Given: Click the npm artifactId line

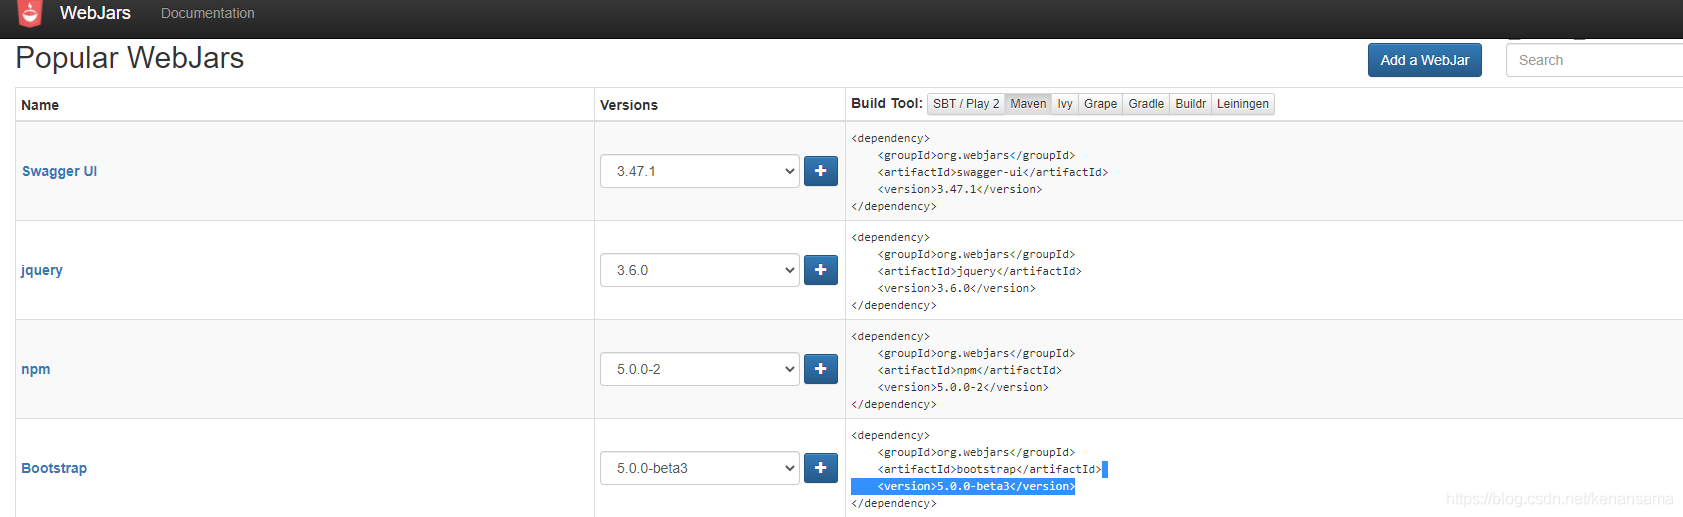Looking at the screenshot, I should point(970,370).
